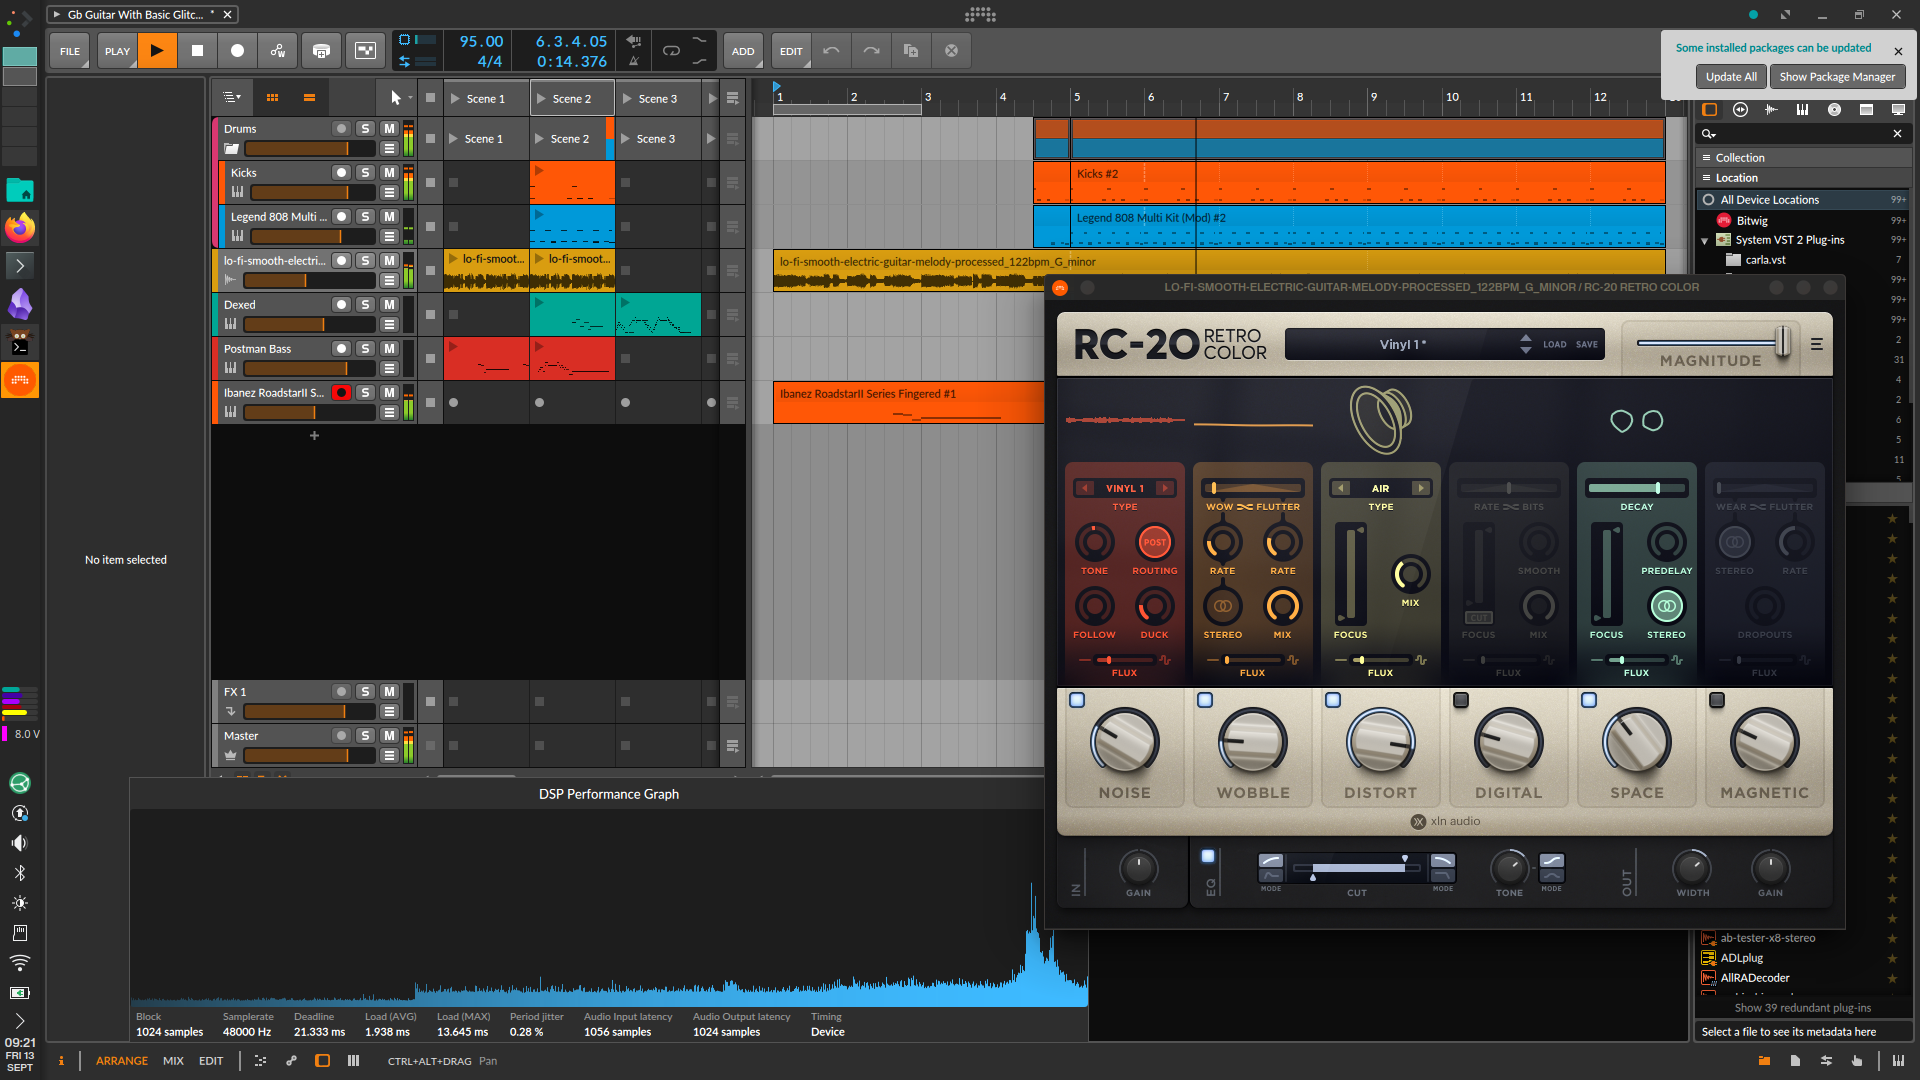The width and height of the screenshot is (1920, 1080).
Task: Click Show Package Manager button
Action: coord(1837,77)
